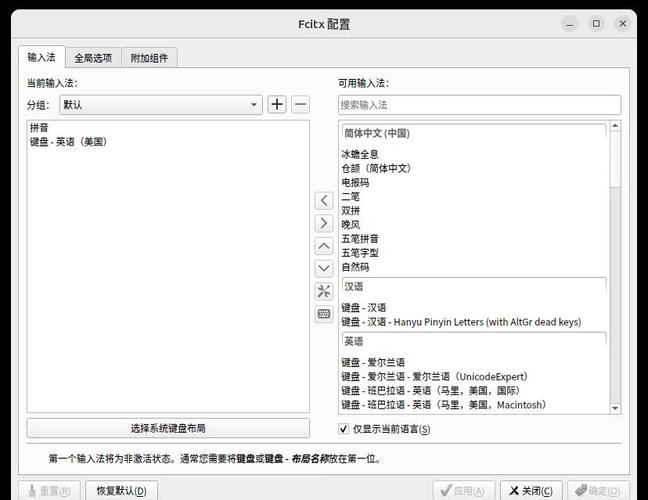Click 重置 button
The image size is (648, 500).
tap(50, 490)
